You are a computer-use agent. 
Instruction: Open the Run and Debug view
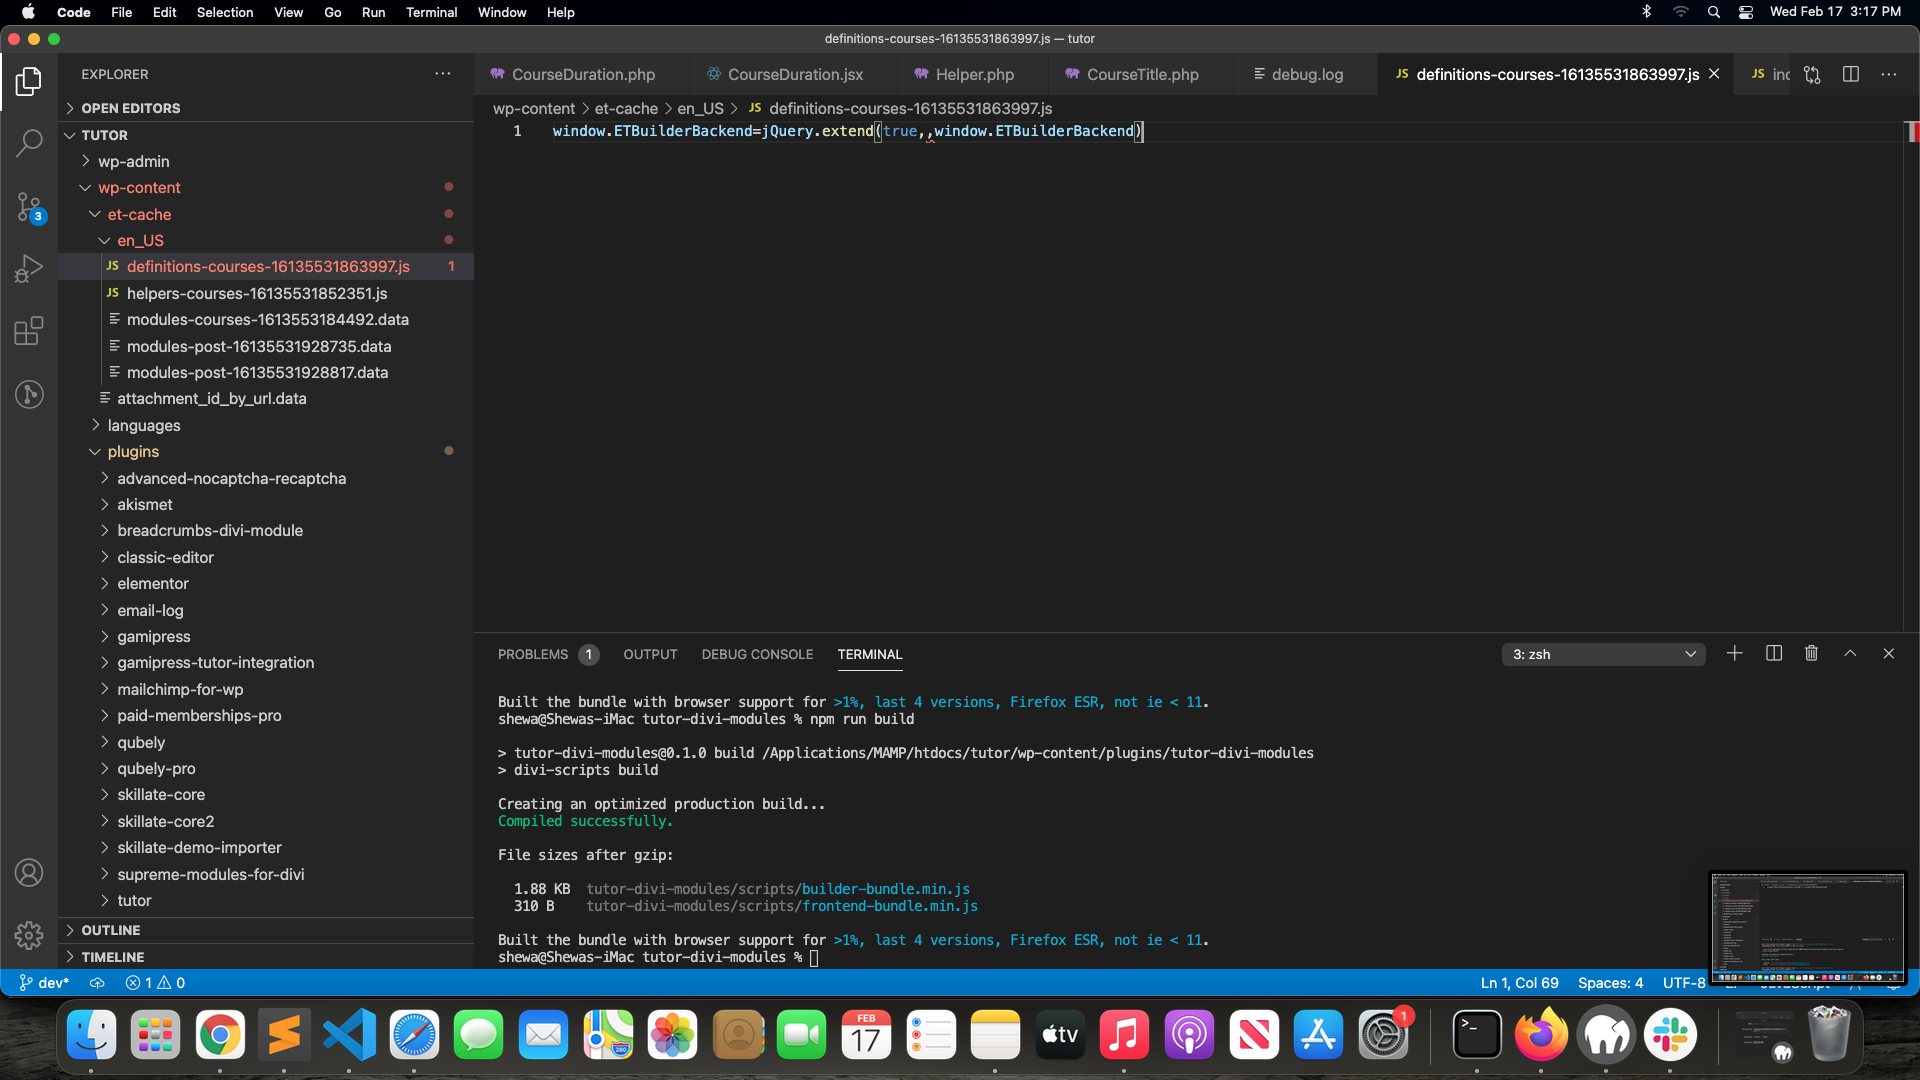(29, 267)
